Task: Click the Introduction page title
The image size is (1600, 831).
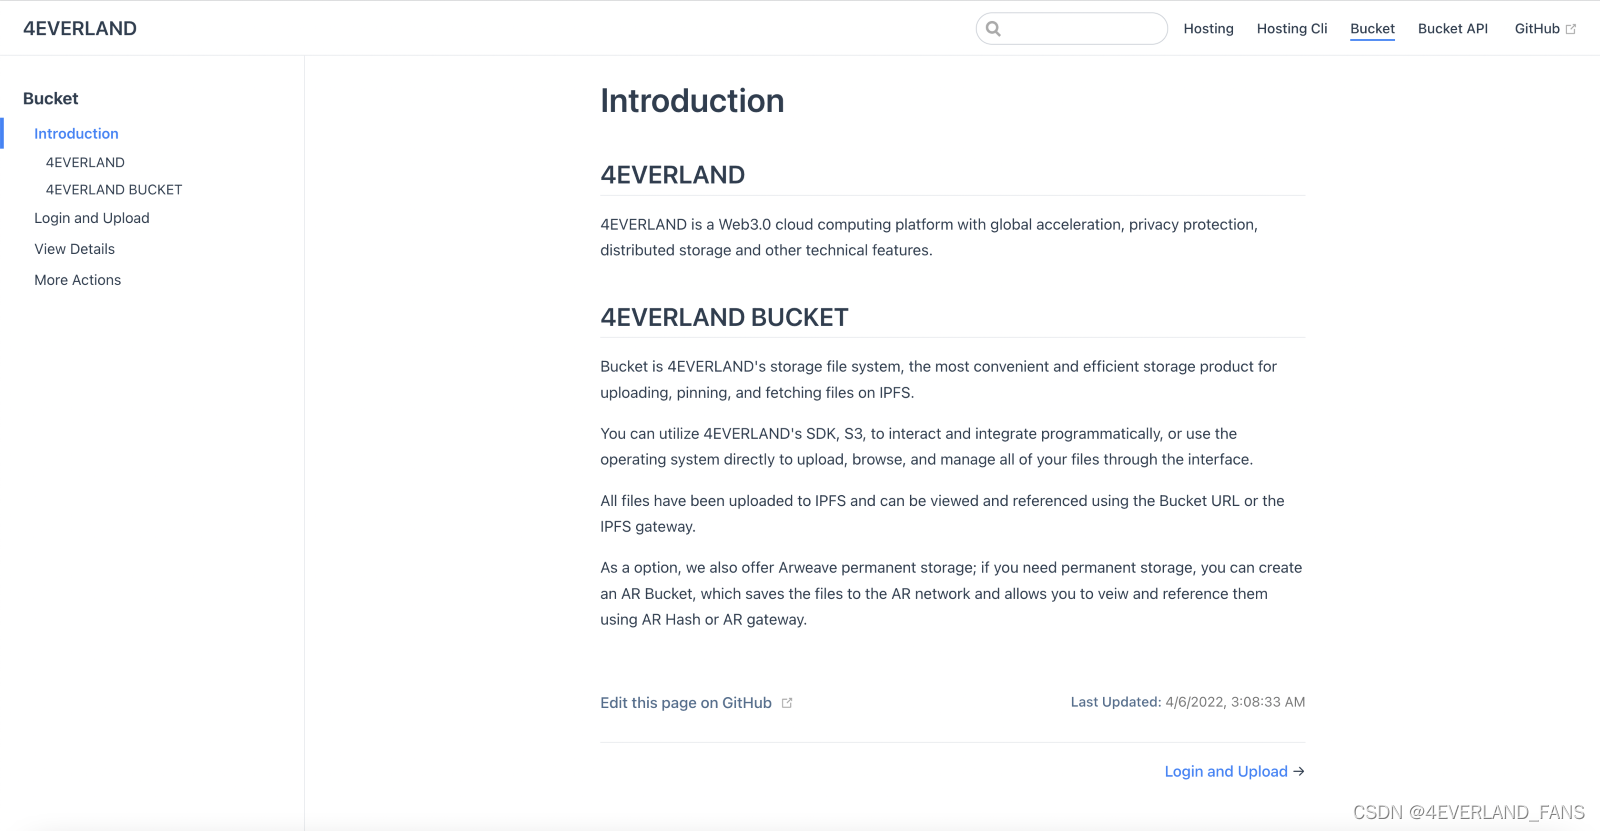Action: pos(692,101)
